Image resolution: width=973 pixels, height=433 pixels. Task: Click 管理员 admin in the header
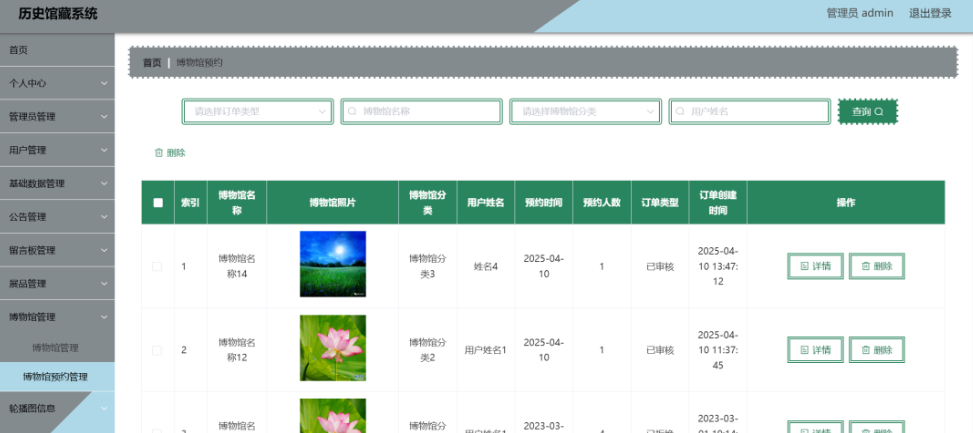[860, 13]
